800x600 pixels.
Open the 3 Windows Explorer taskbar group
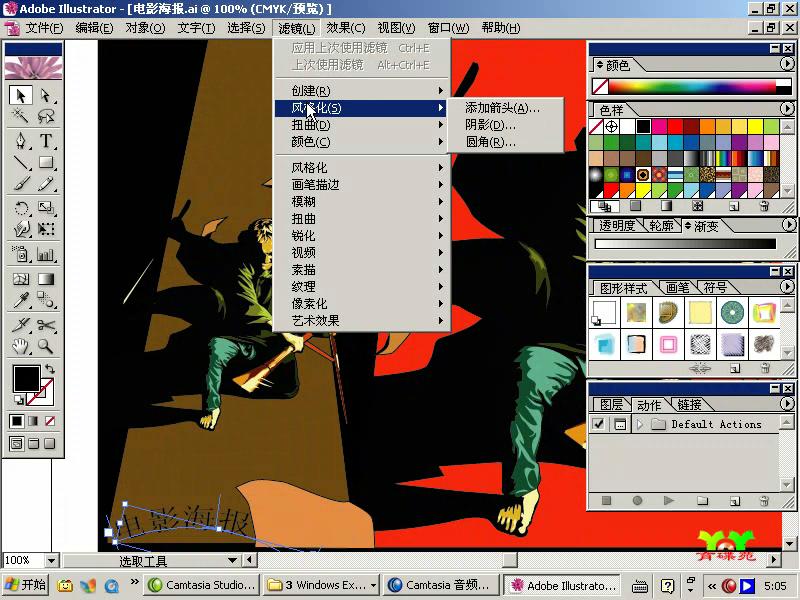[x=322, y=585]
